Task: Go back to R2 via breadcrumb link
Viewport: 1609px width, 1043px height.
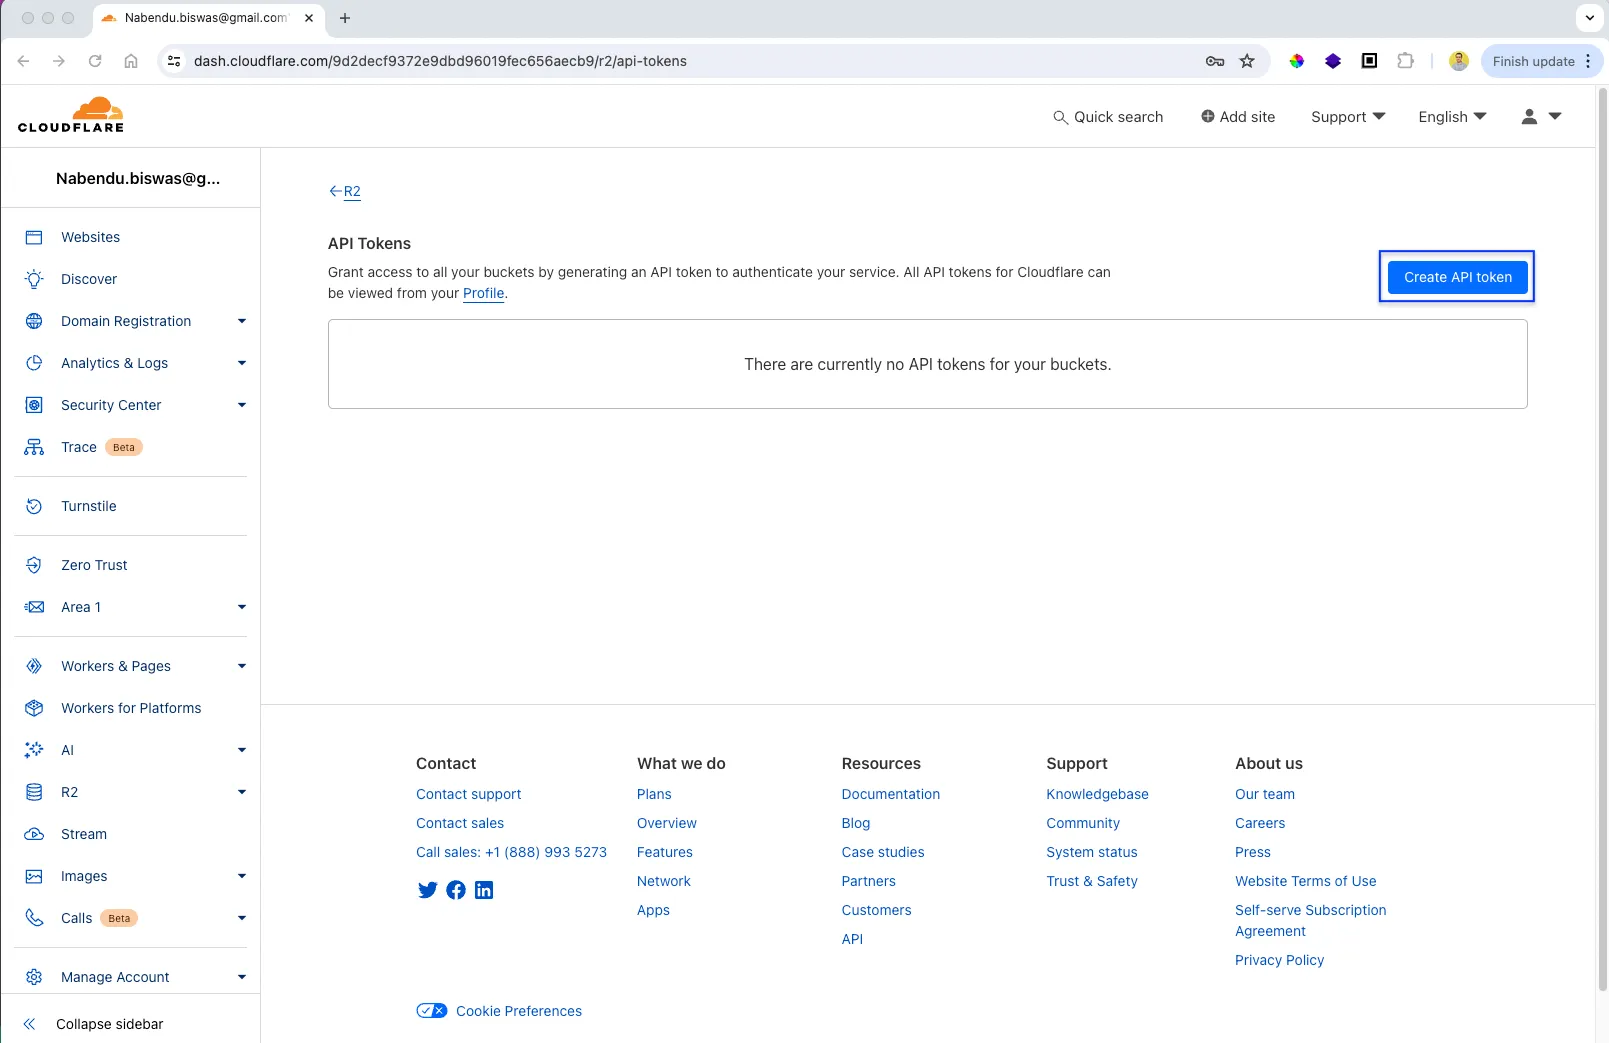Action: 345,191
